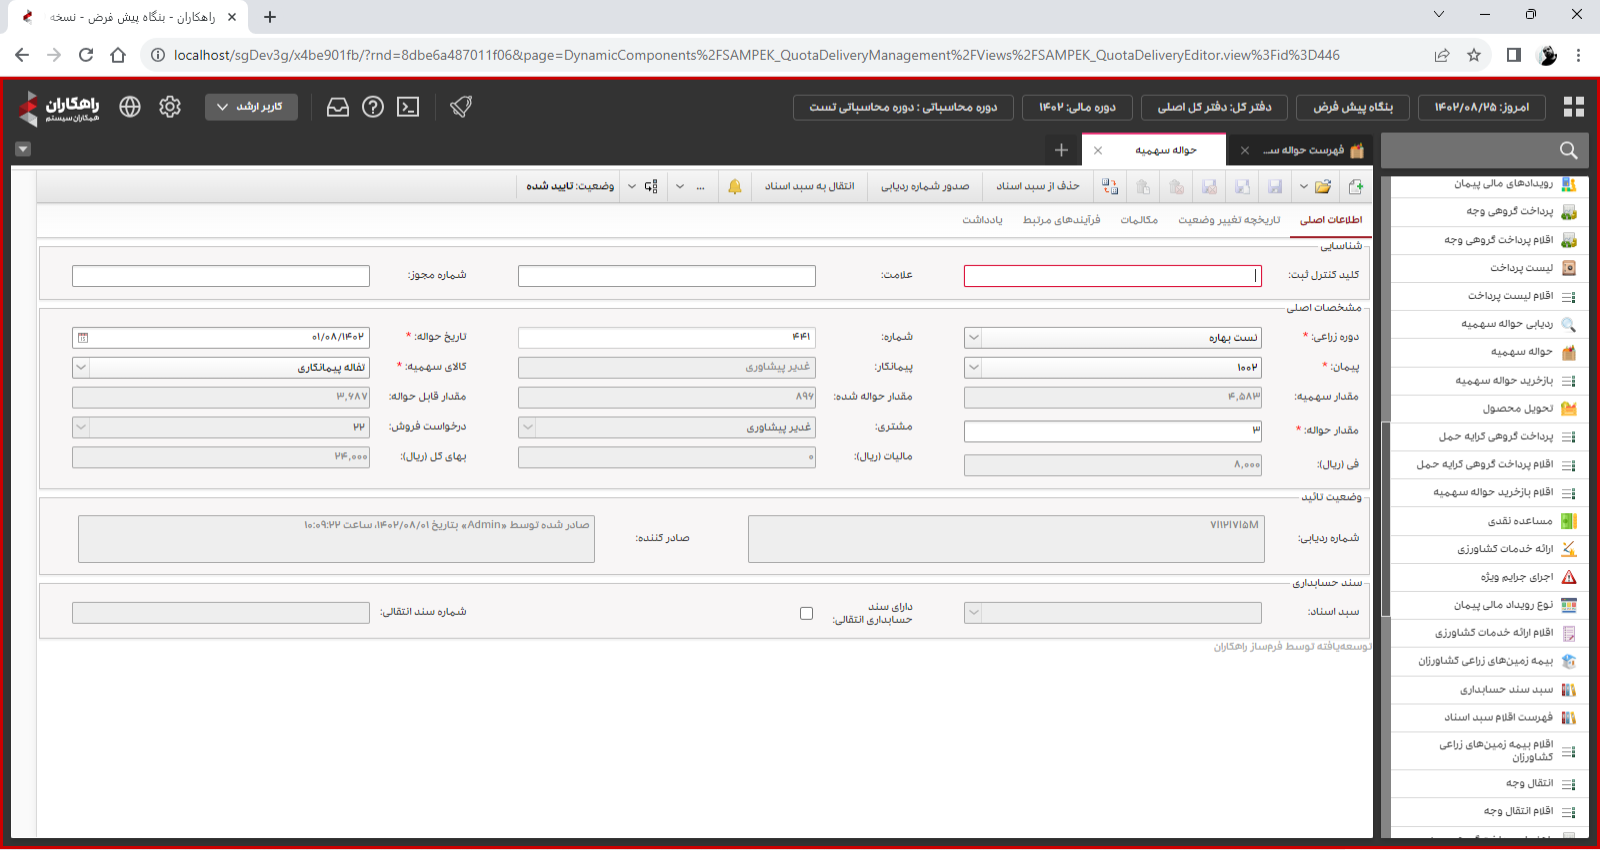This screenshot has width=1600, height=850.
Task: Switch to the مکالمات tab
Action: pyautogui.click(x=1139, y=220)
